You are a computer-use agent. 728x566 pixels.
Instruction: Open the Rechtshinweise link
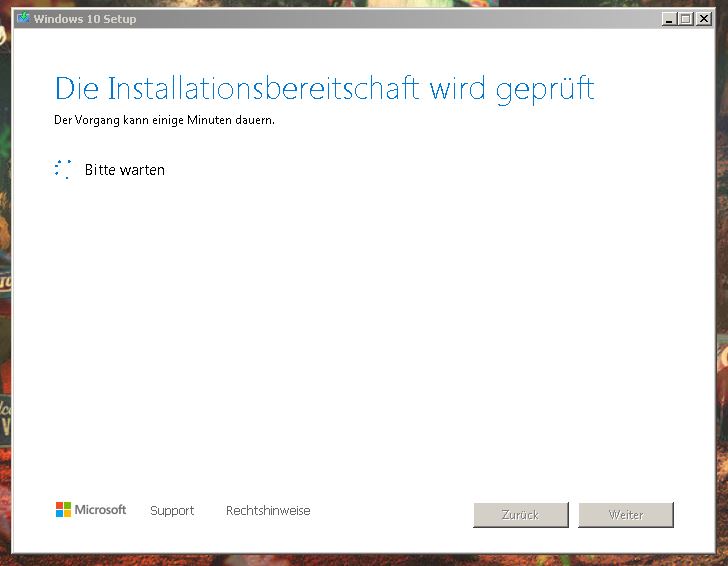268,510
